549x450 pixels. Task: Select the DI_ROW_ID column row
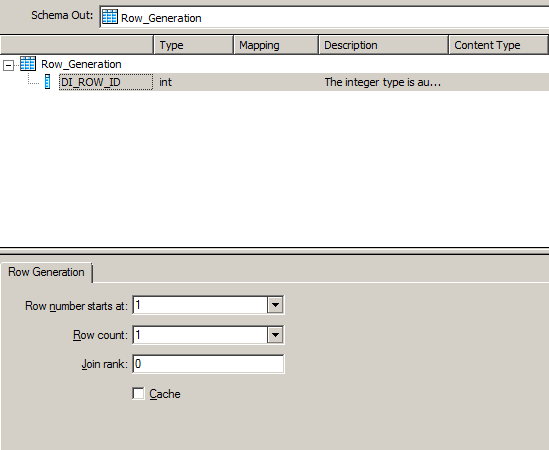click(274, 82)
